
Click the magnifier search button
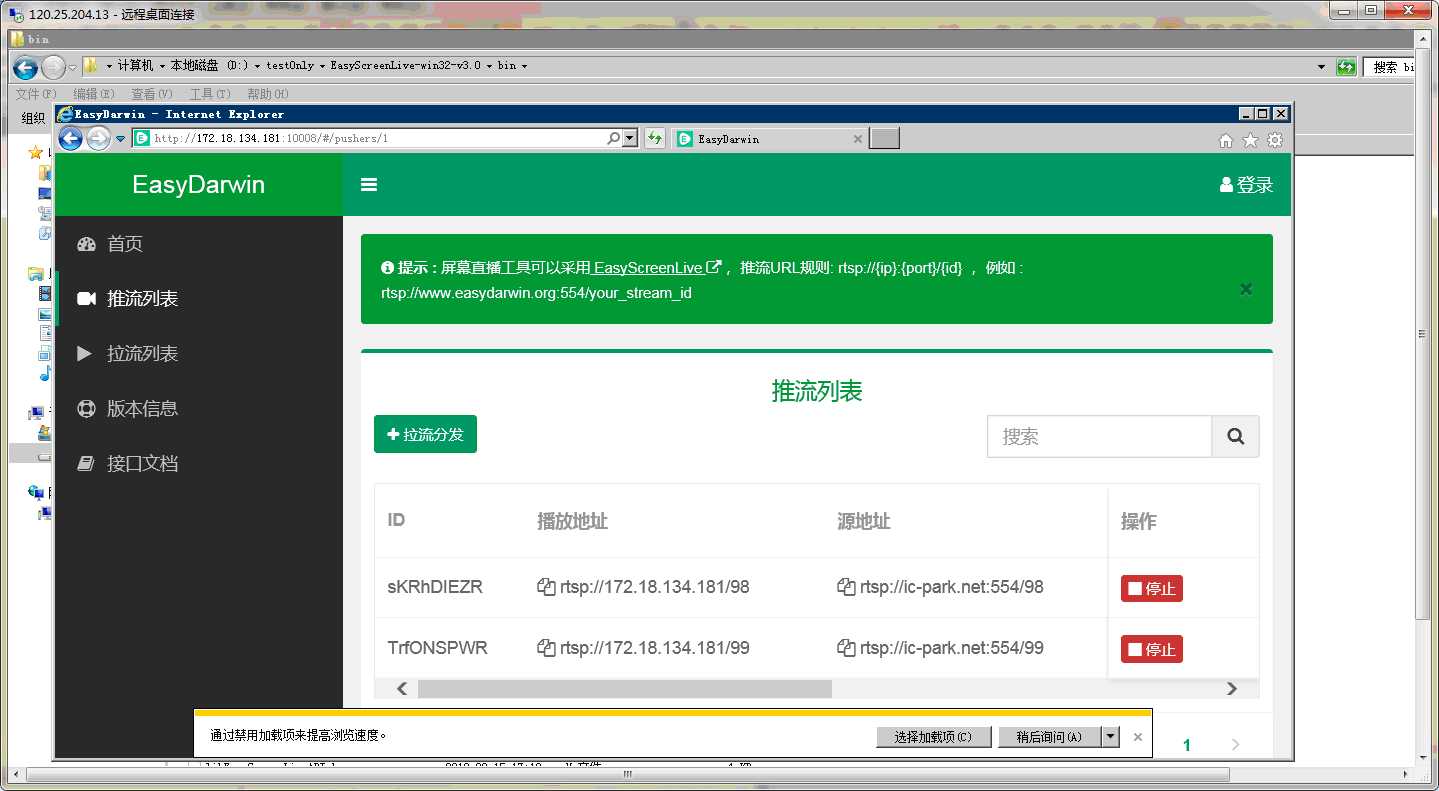(x=1236, y=437)
